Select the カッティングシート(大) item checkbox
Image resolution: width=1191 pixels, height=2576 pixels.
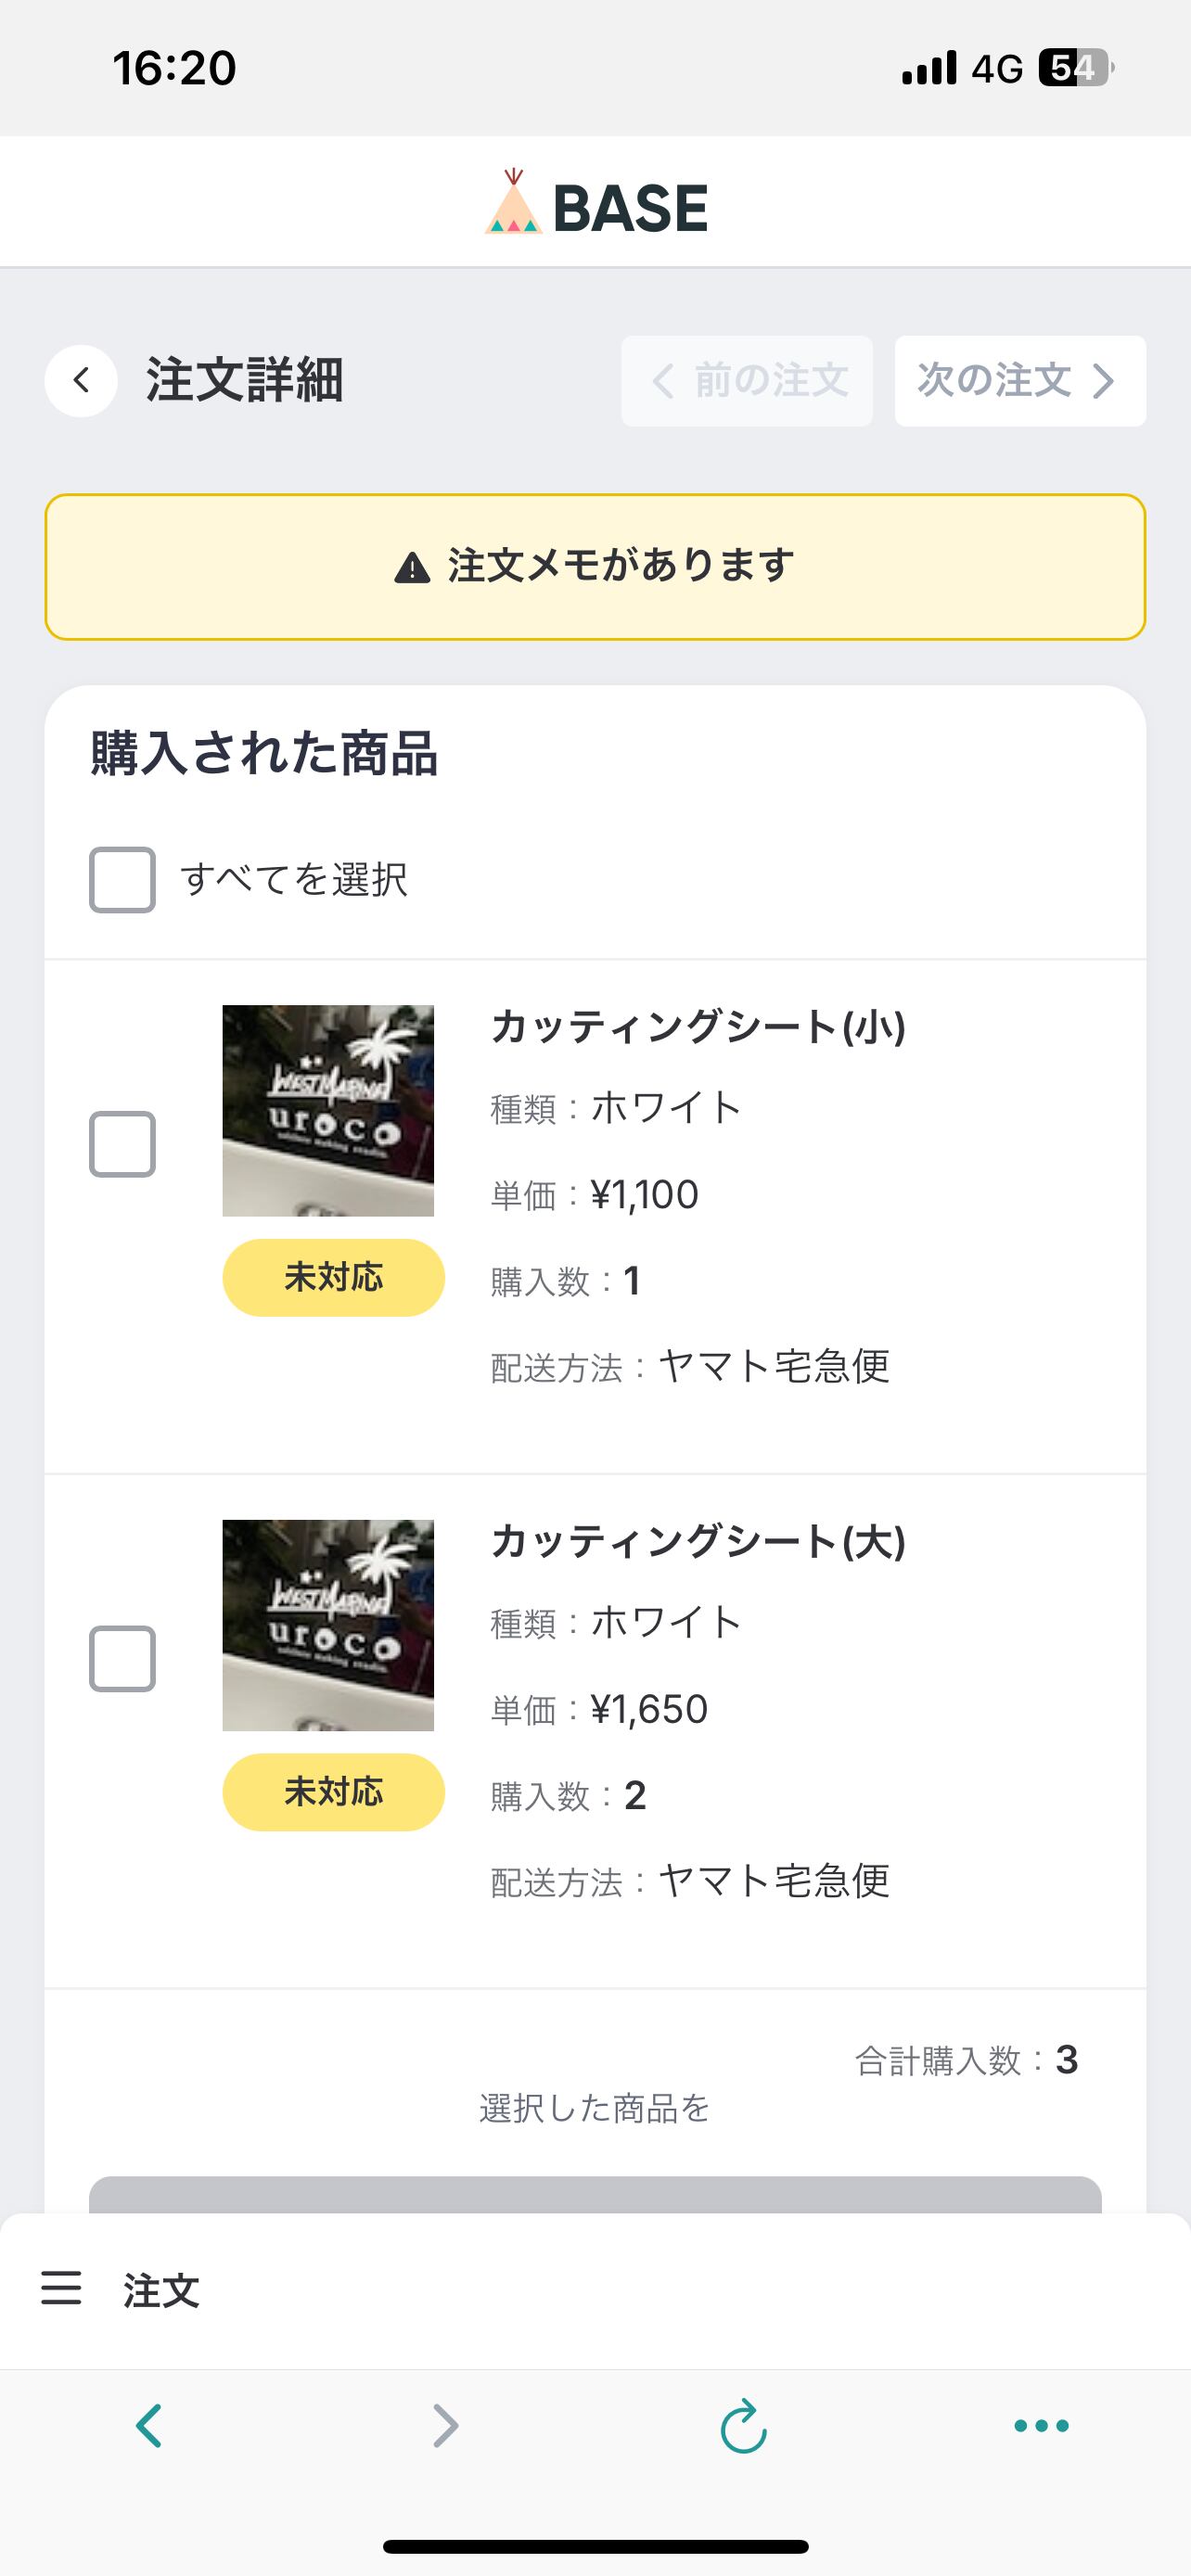(x=122, y=1659)
